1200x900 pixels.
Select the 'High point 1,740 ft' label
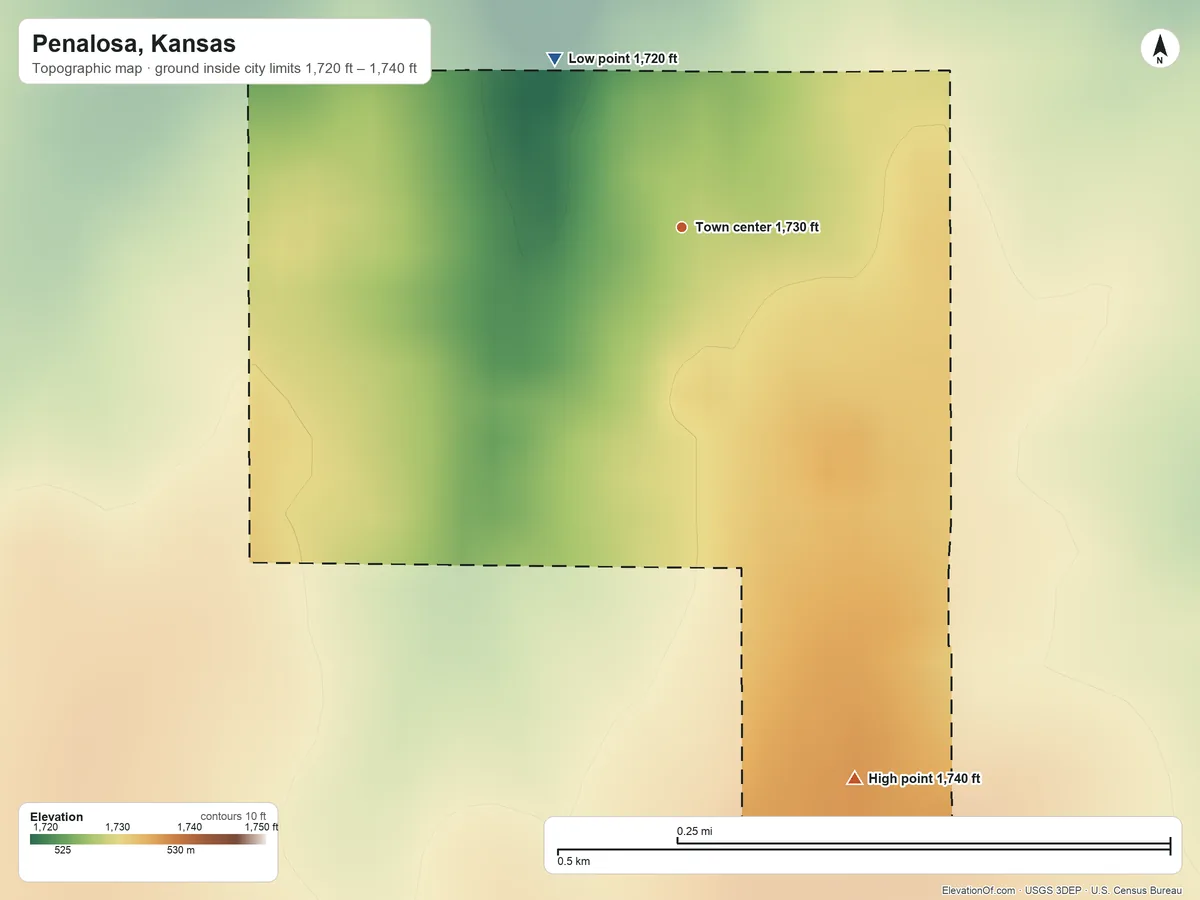925,779
